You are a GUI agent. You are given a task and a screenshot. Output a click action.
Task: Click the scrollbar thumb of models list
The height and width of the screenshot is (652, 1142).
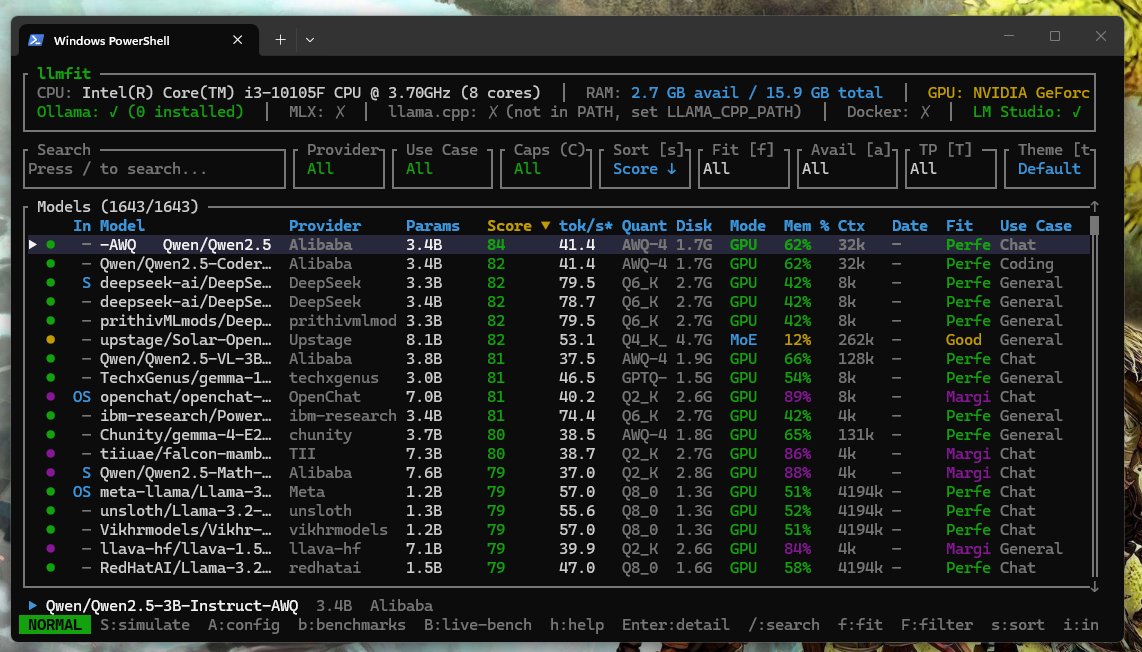coord(1094,225)
